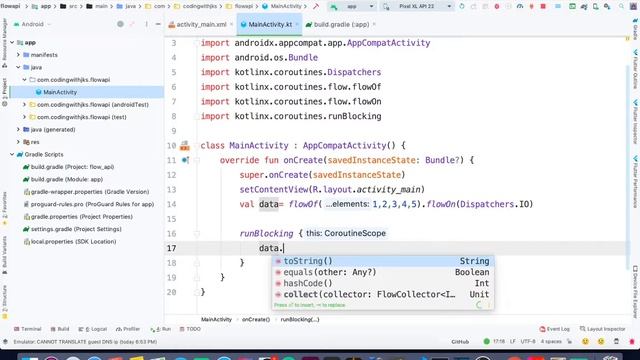Click the read-only lock icon in status bar

[570, 341]
